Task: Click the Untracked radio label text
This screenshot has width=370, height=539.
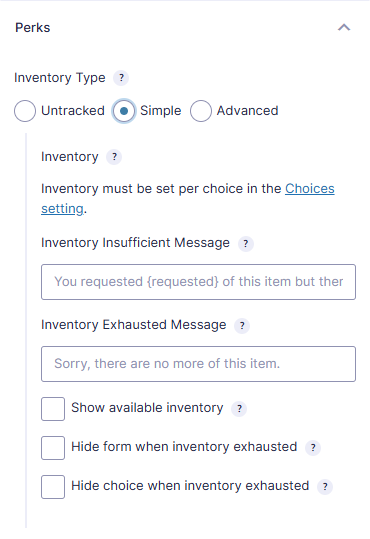Action: pos(73,111)
